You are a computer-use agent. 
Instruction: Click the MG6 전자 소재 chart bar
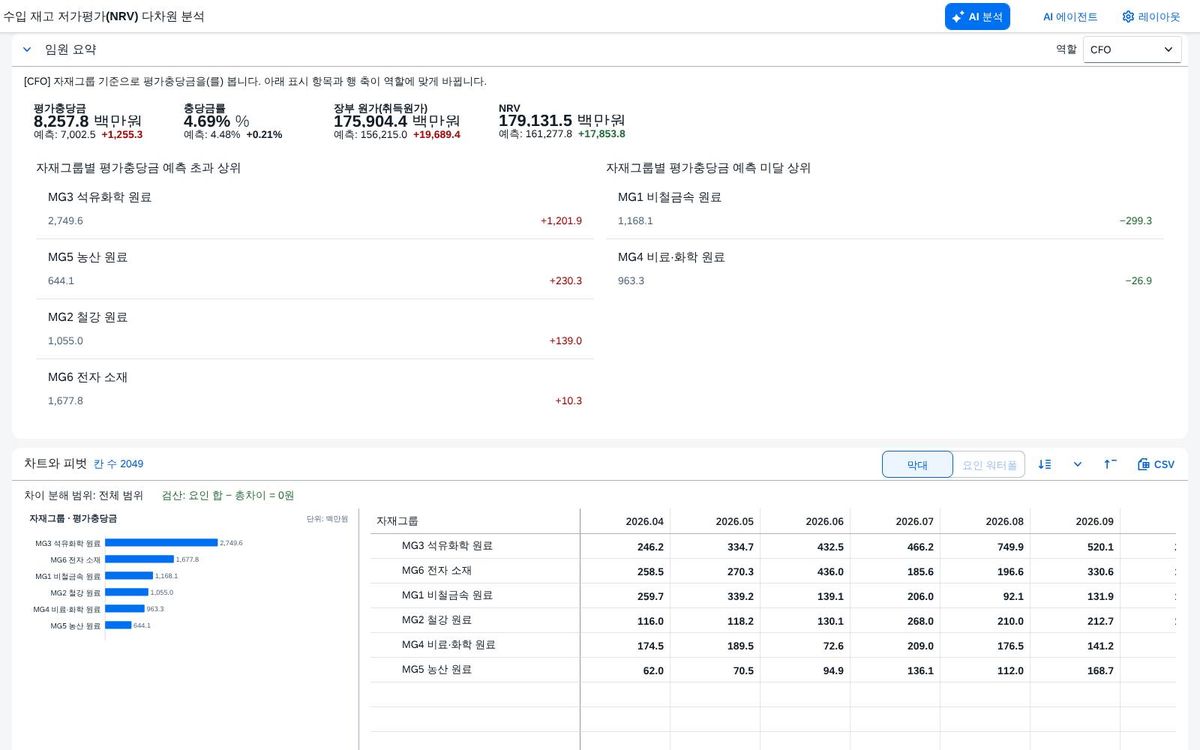click(x=139, y=559)
